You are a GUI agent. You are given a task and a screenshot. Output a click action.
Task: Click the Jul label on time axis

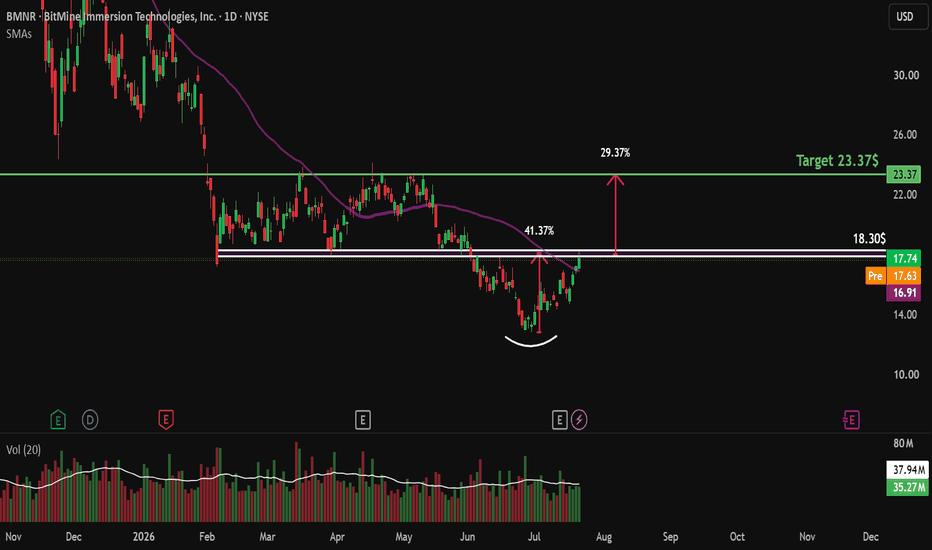click(x=534, y=536)
